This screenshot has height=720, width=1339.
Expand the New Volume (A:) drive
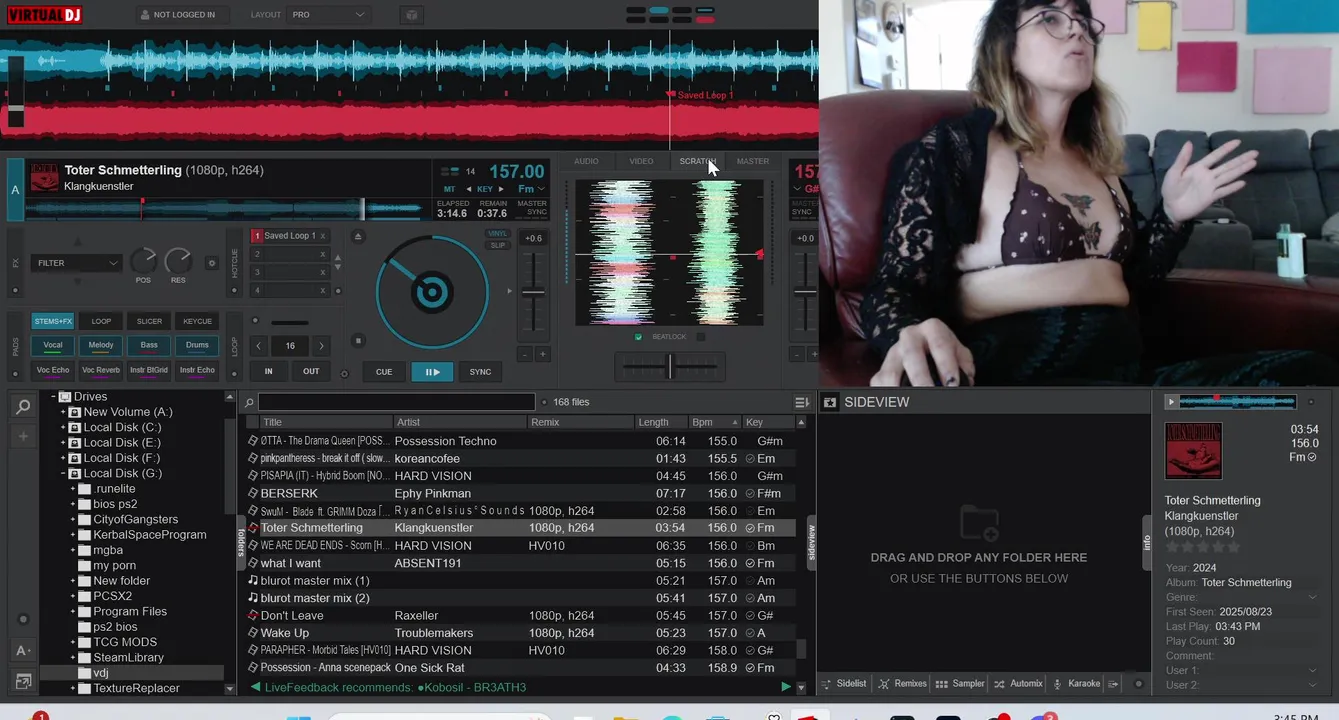[63, 412]
